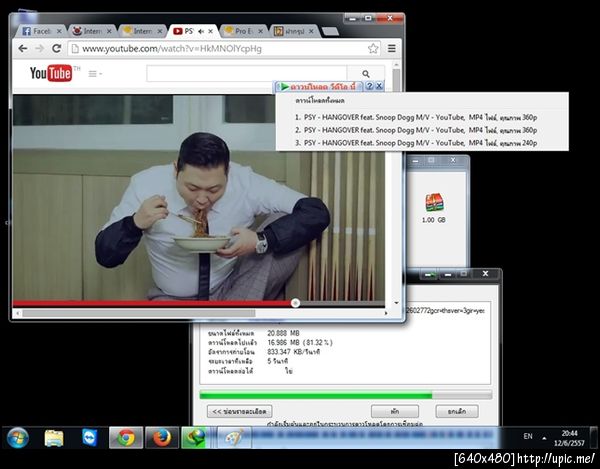600x469 pixels.
Task: Open the IDM panel help question mark
Action: point(369,86)
